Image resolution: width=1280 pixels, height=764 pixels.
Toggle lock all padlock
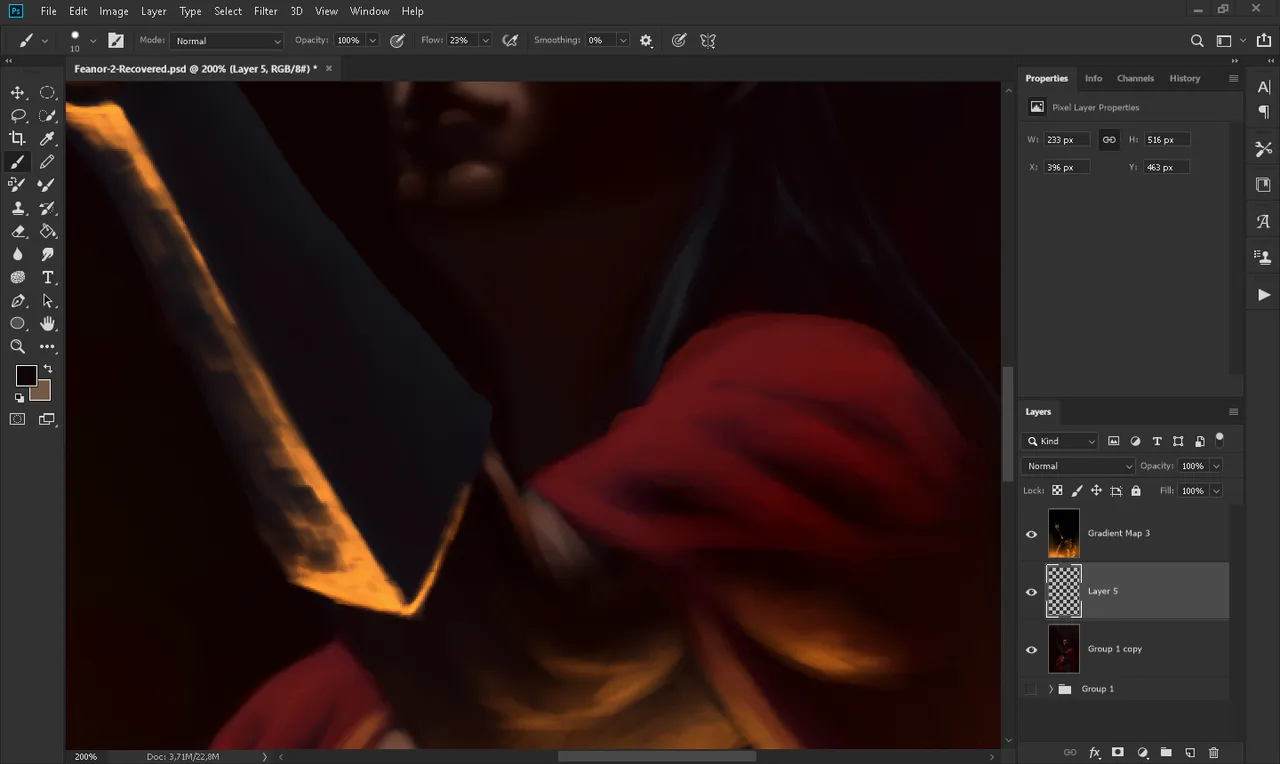click(1135, 491)
